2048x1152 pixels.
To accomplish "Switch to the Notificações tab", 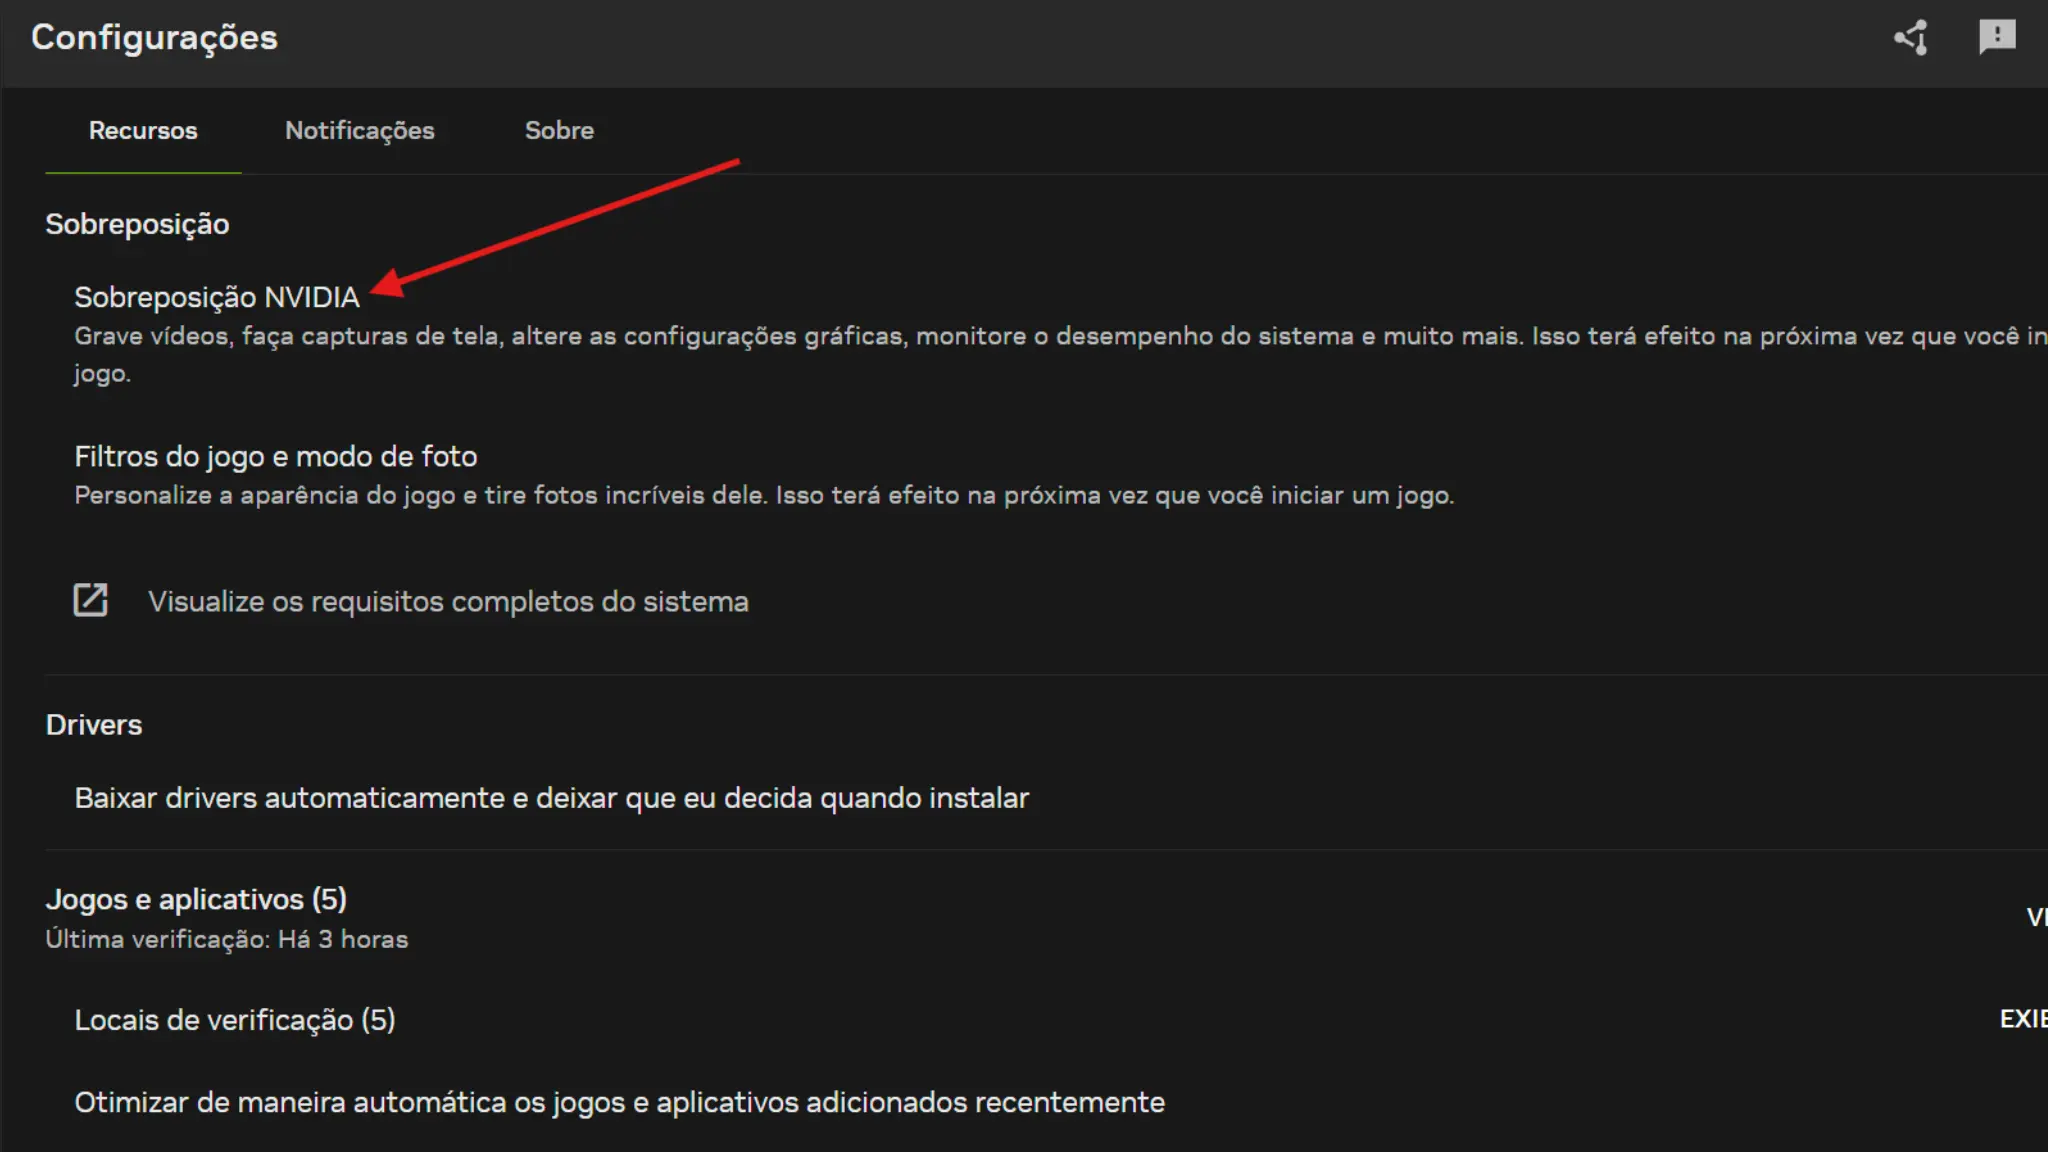I will tap(359, 130).
